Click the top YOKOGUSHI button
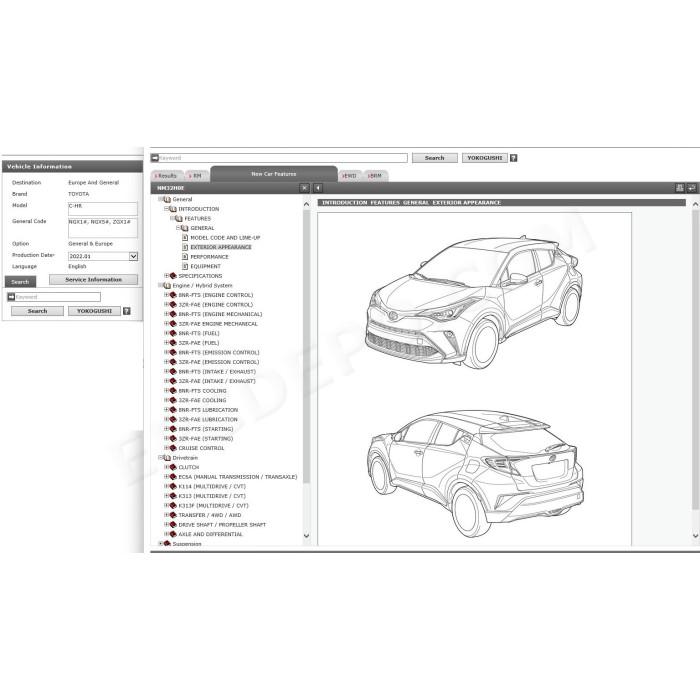This screenshot has height=700, width=700. click(484, 158)
